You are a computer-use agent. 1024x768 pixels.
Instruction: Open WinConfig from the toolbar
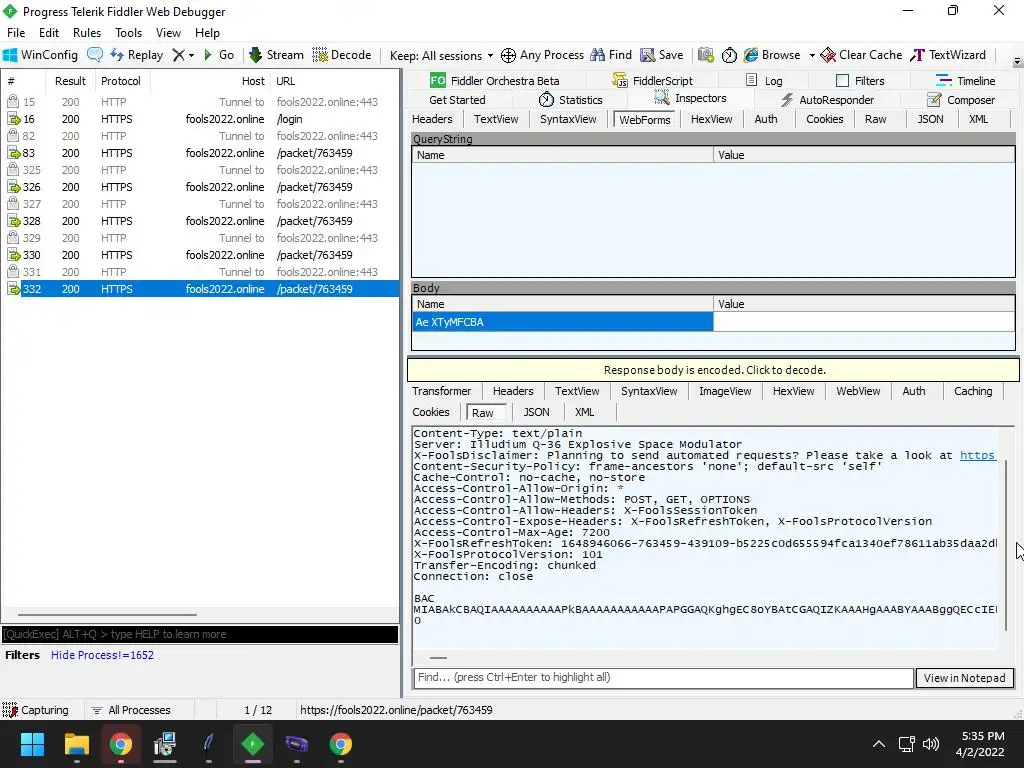pos(40,55)
